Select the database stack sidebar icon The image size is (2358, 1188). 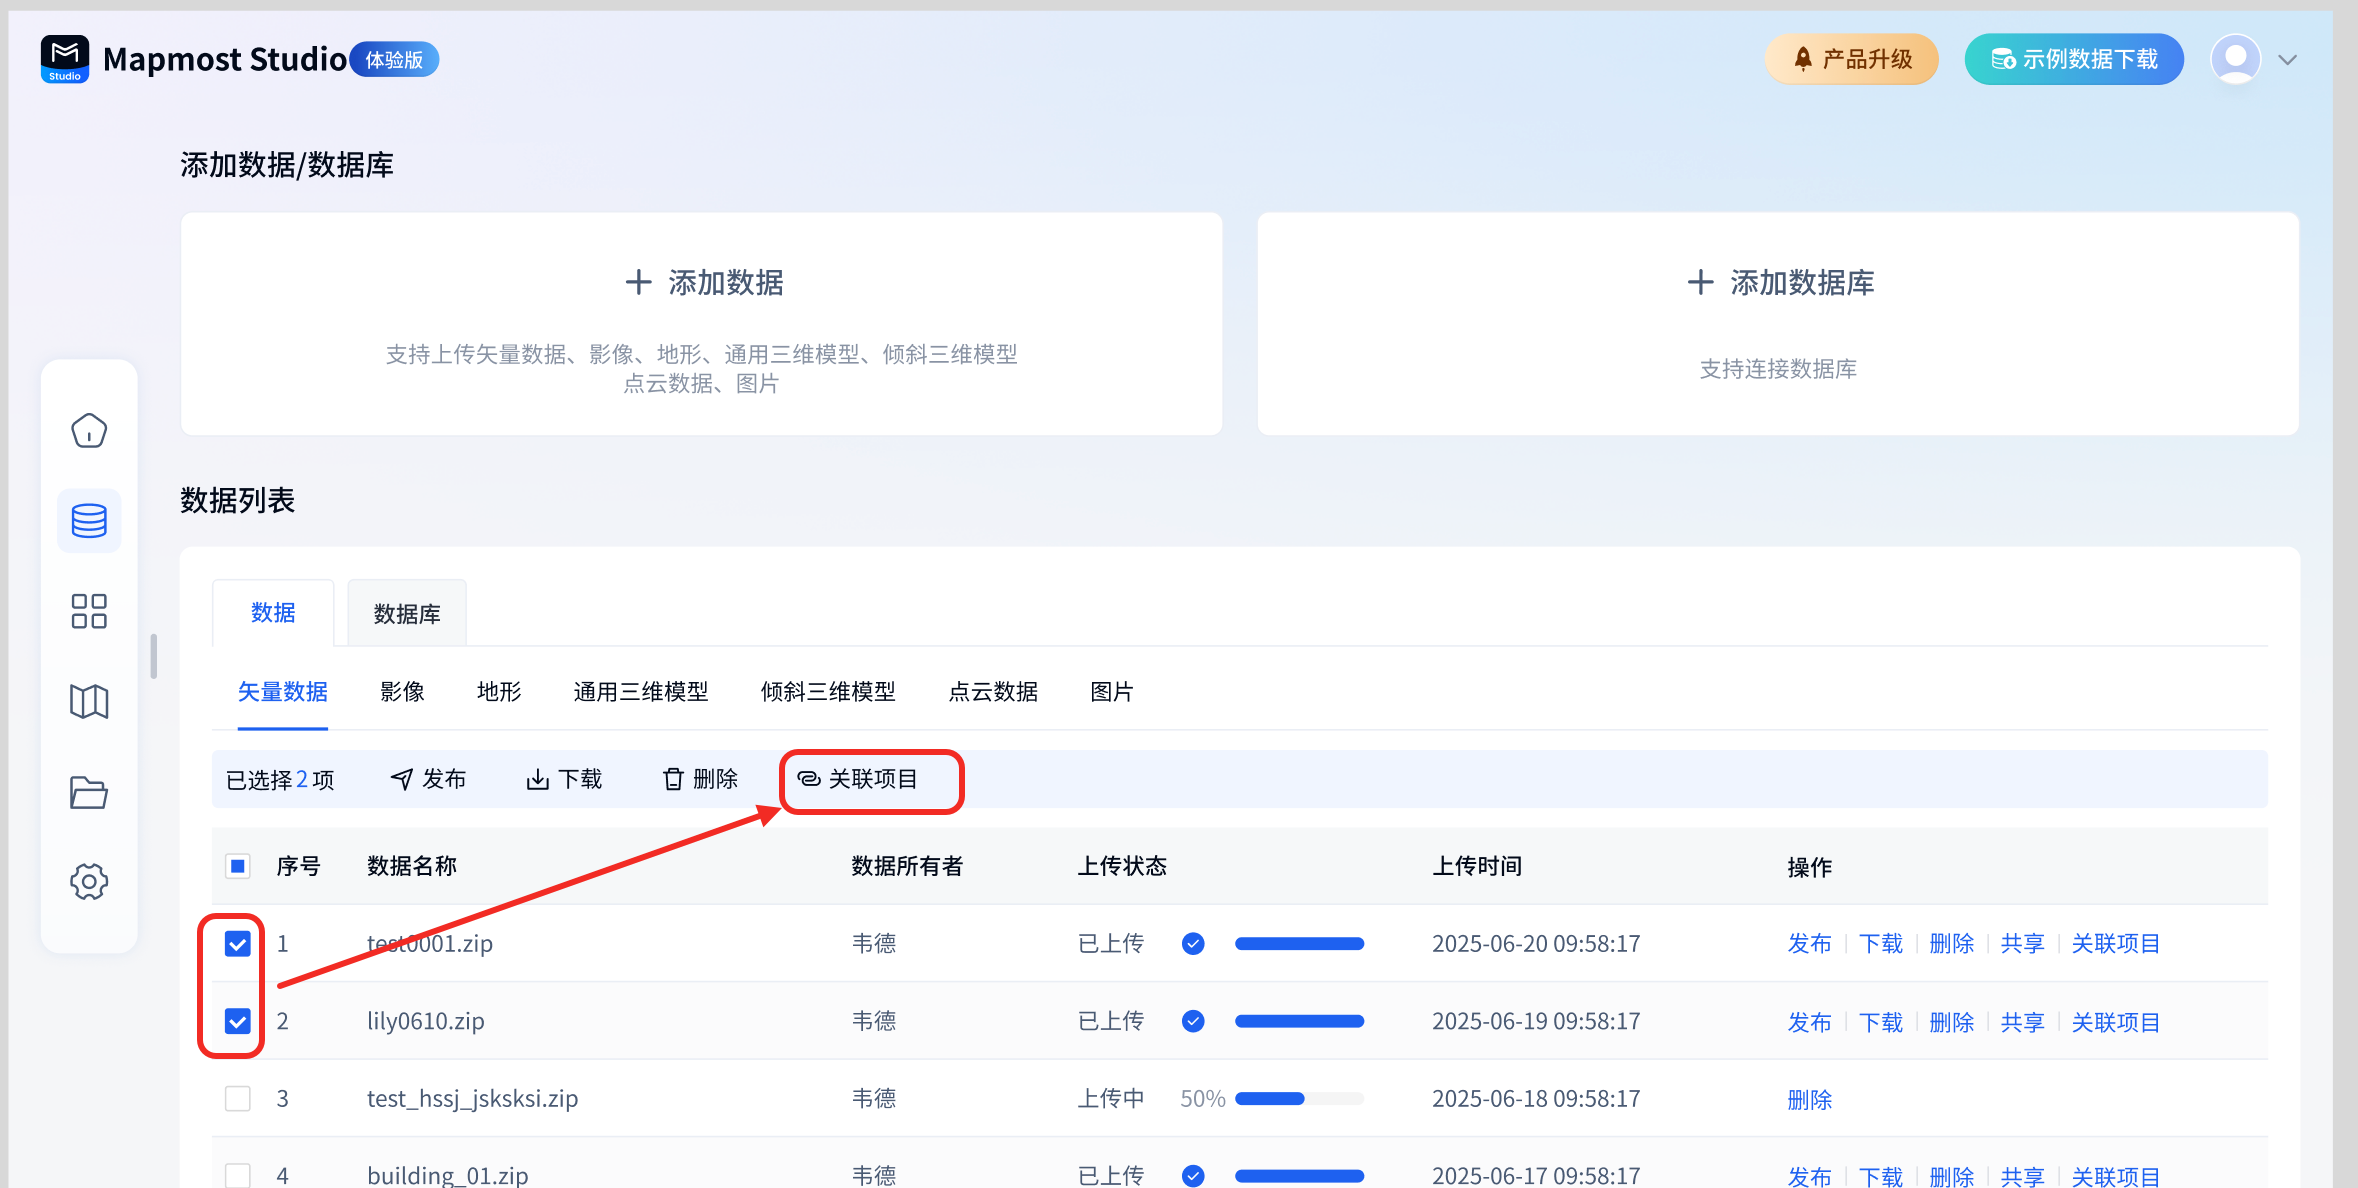coord(89,521)
